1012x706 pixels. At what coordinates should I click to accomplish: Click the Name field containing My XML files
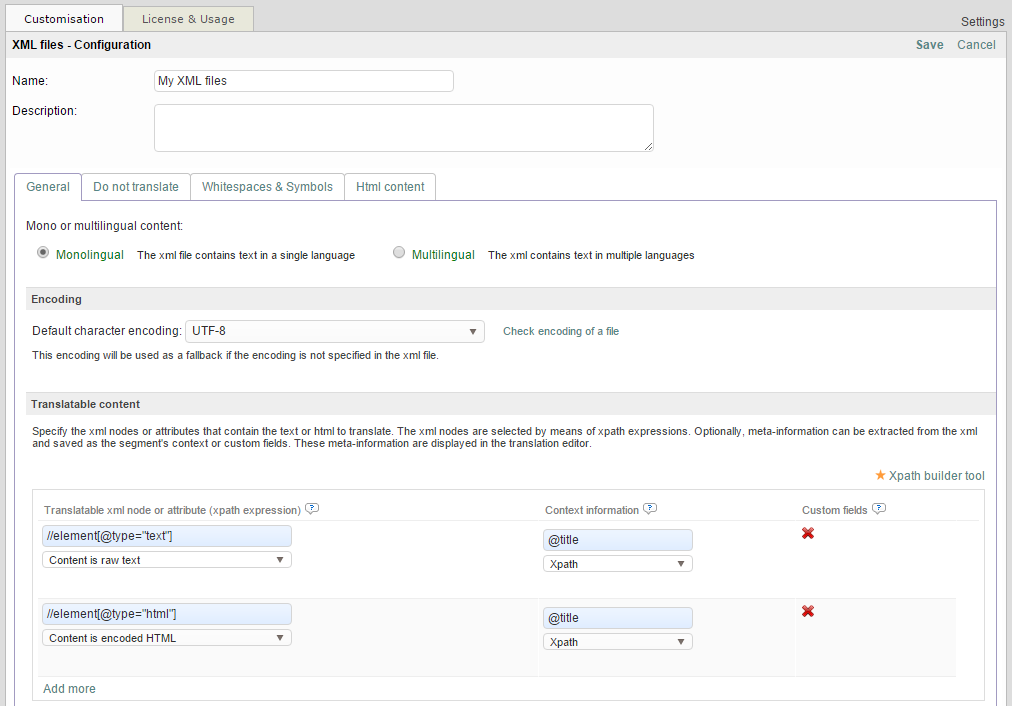303,81
